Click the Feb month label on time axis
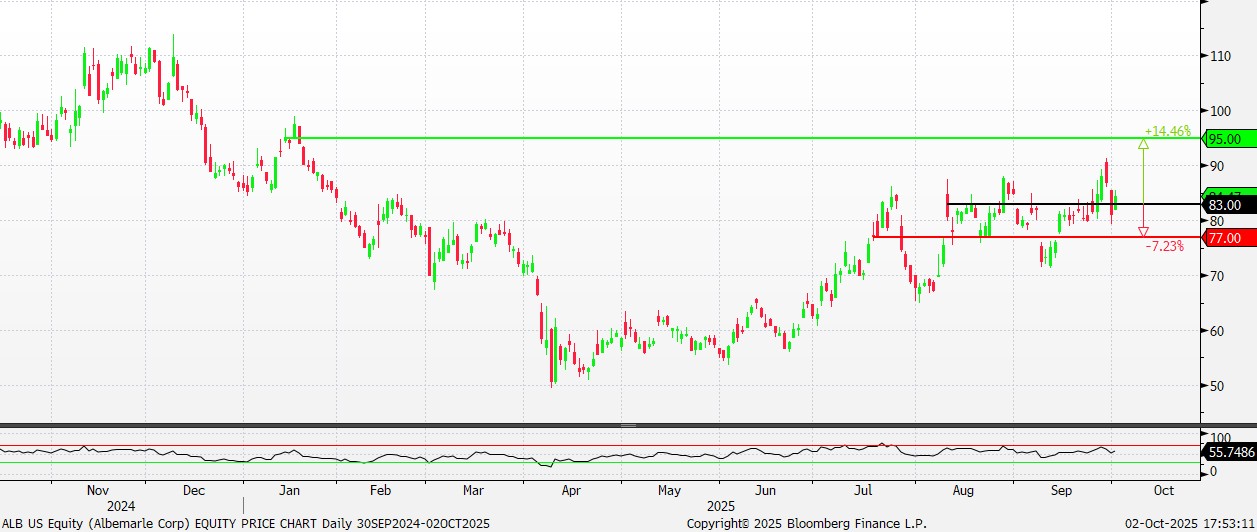Image resolution: width=1257 pixels, height=532 pixels. tap(380, 491)
